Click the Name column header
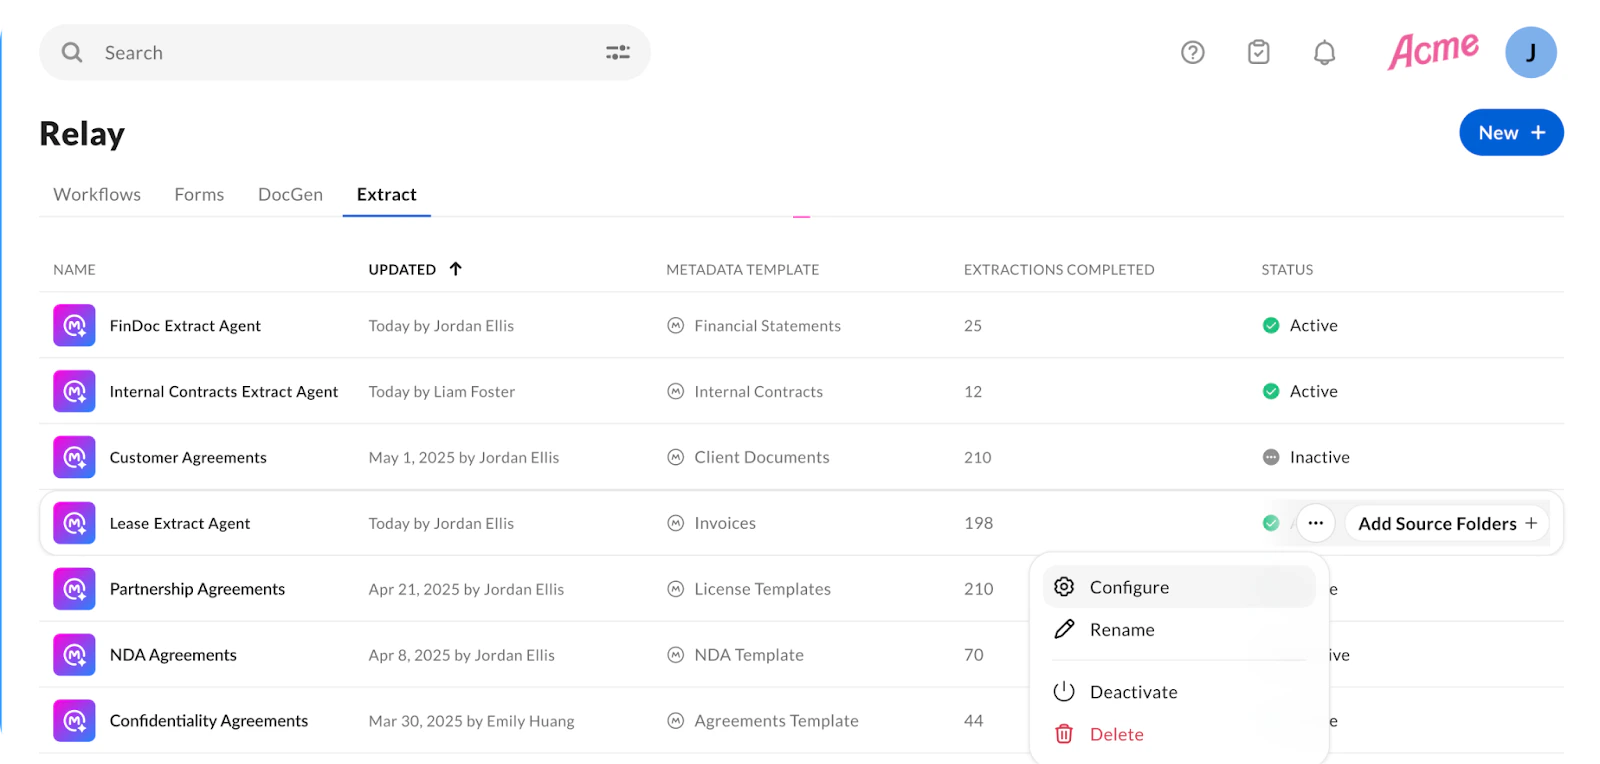 [75, 270]
